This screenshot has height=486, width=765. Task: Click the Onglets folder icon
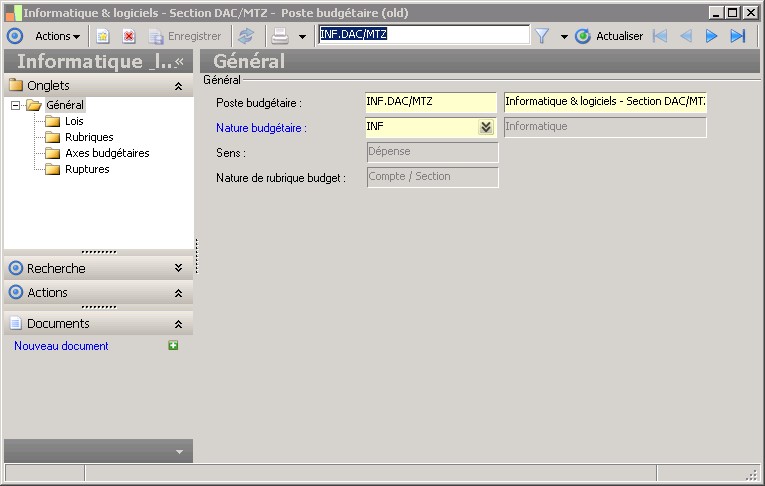[x=16, y=85]
